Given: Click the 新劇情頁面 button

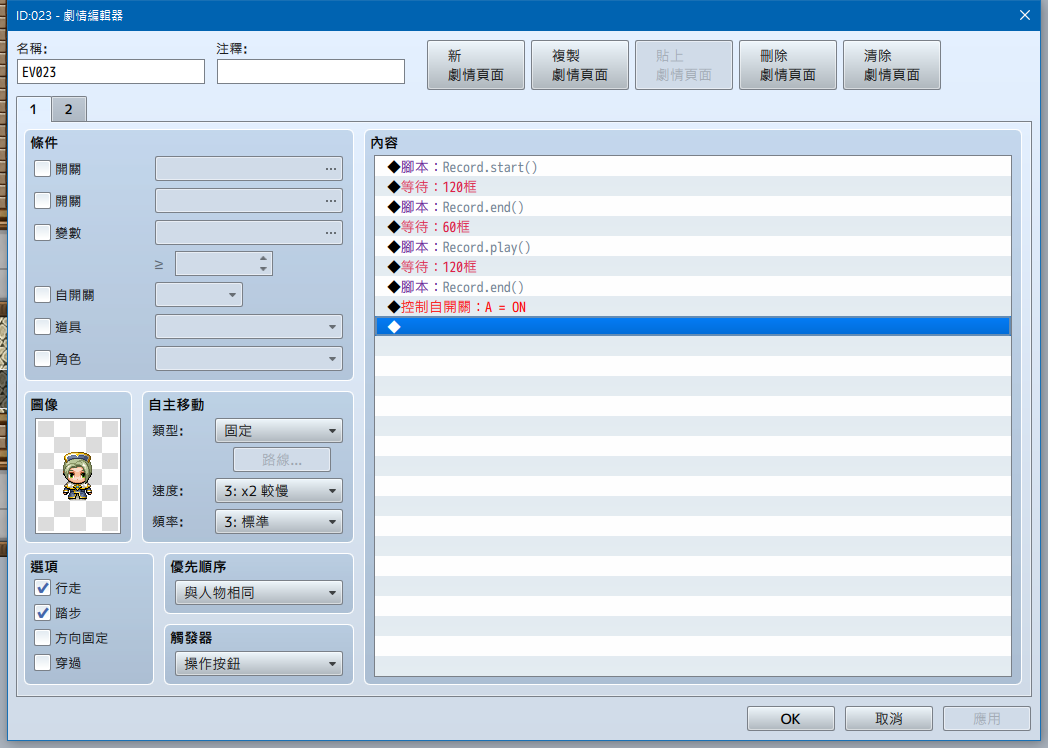Looking at the screenshot, I should pyautogui.click(x=476, y=65).
